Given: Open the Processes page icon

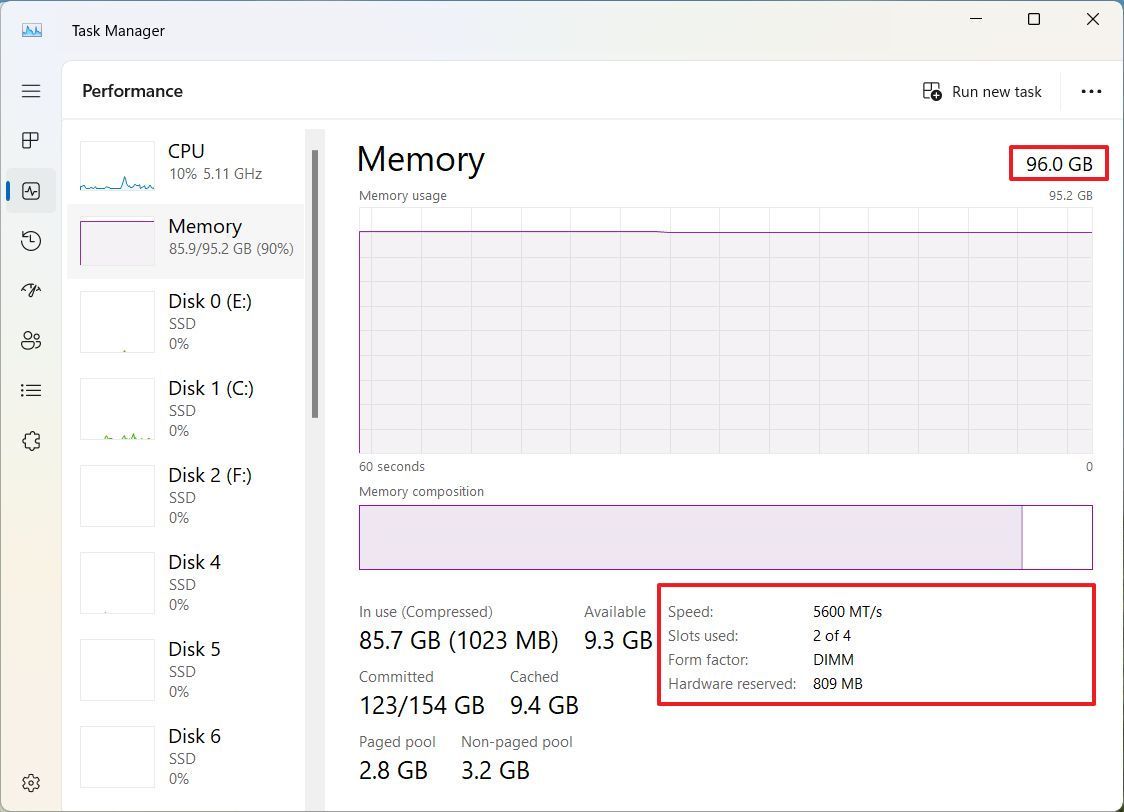Looking at the screenshot, I should [x=31, y=140].
